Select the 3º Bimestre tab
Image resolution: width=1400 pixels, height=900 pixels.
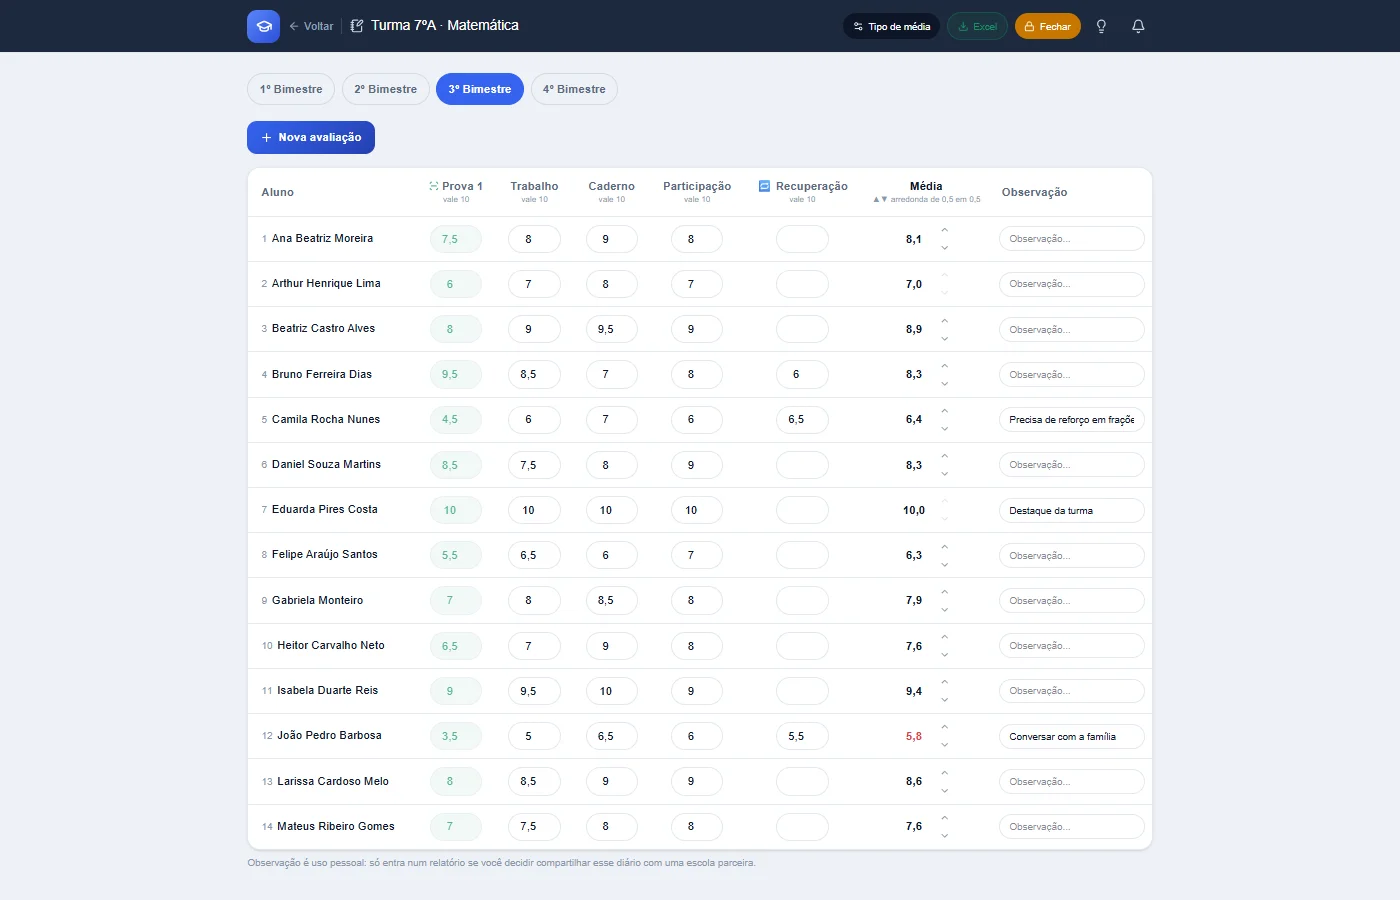pos(480,89)
